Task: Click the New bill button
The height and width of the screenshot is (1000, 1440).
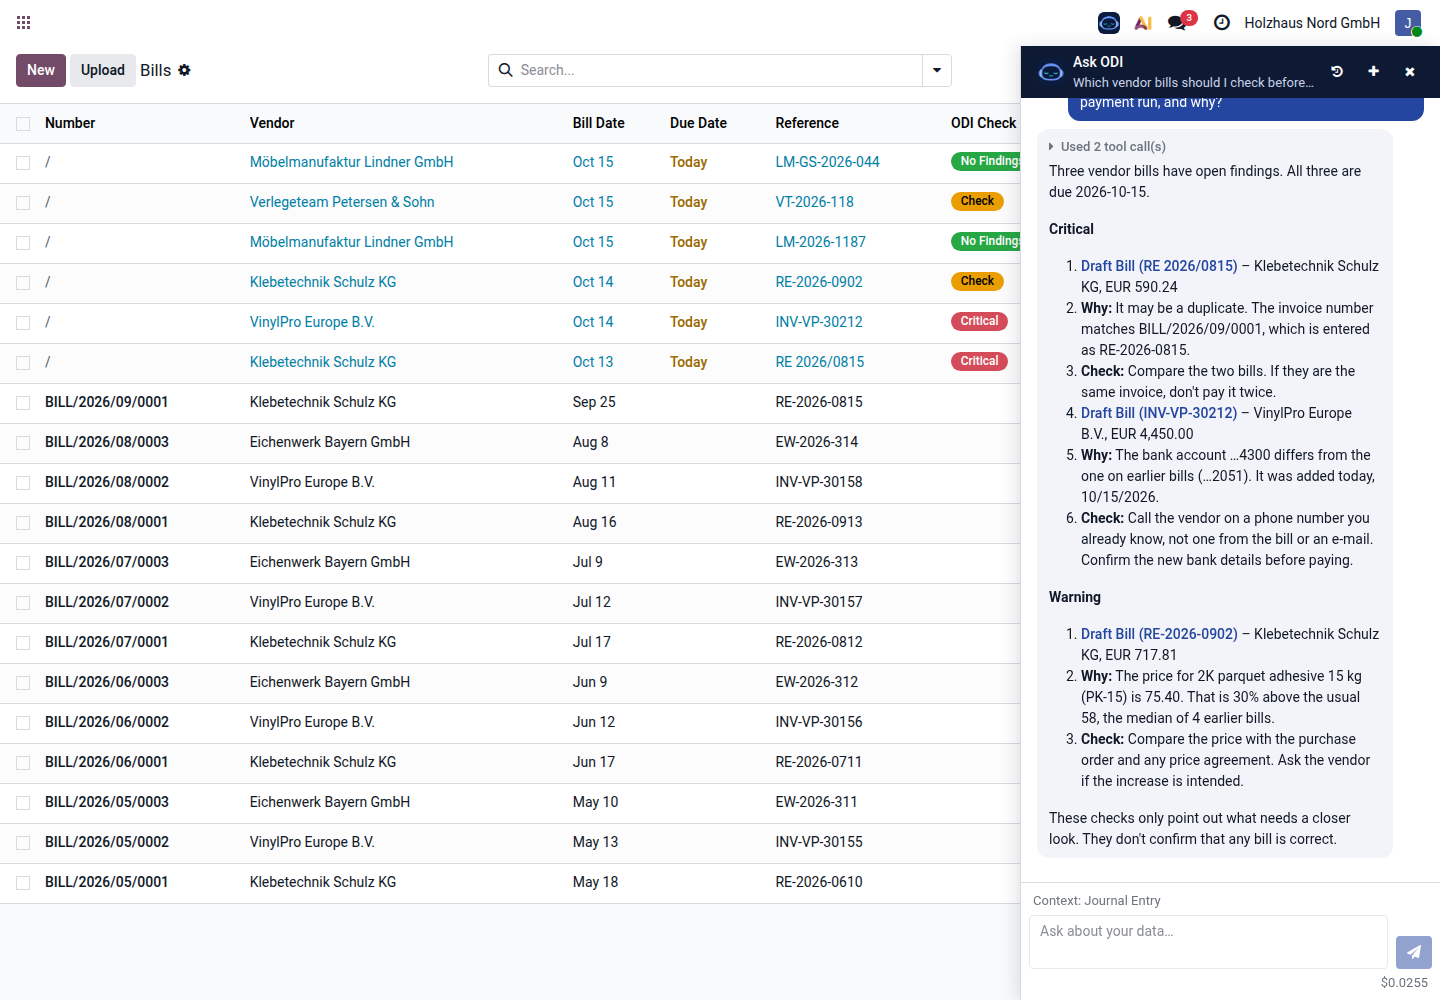Action: click(41, 70)
